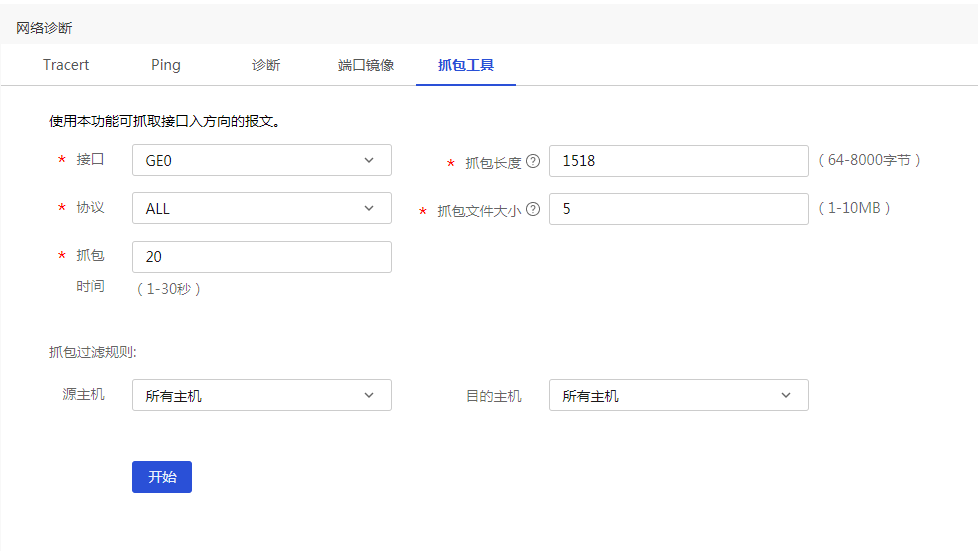
Task: Focus the 抓包长度 field containing 1518
Action: 679,161
